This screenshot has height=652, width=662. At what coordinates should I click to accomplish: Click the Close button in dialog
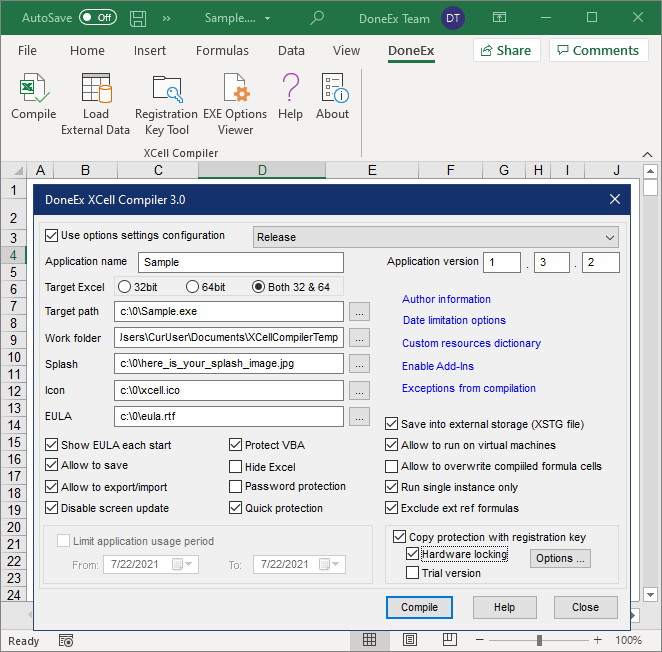(x=586, y=607)
